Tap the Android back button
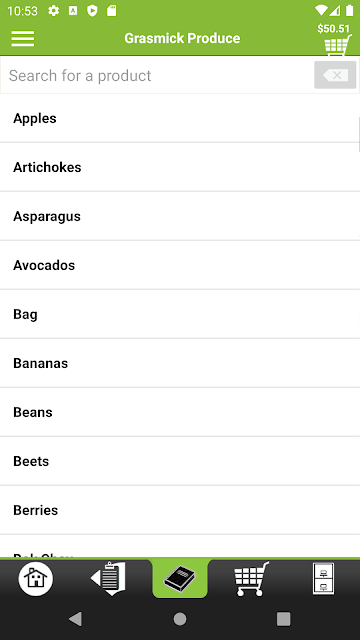The image size is (360, 640). [x=76, y=619]
